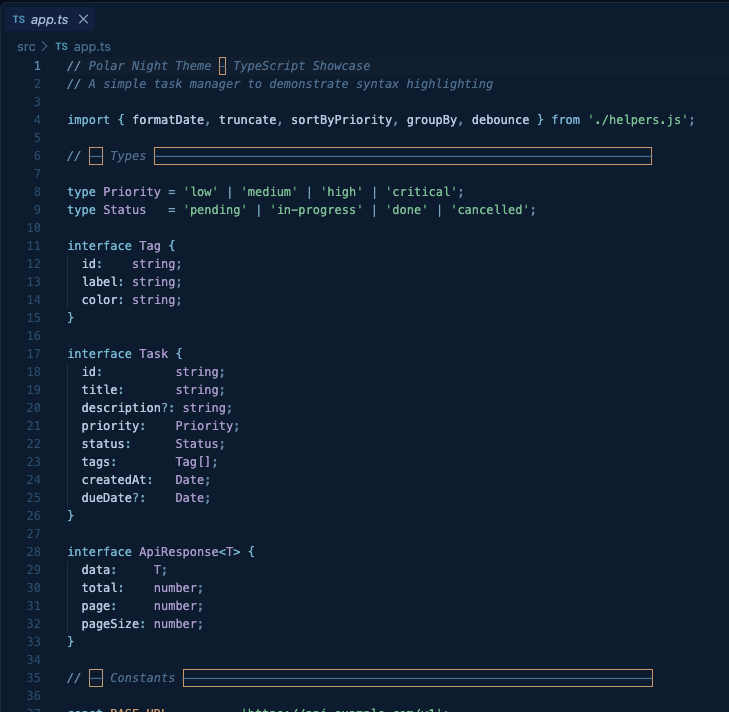Click the 'Constants' section comment
This screenshot has height=712, width=729.
coord(142,678)
